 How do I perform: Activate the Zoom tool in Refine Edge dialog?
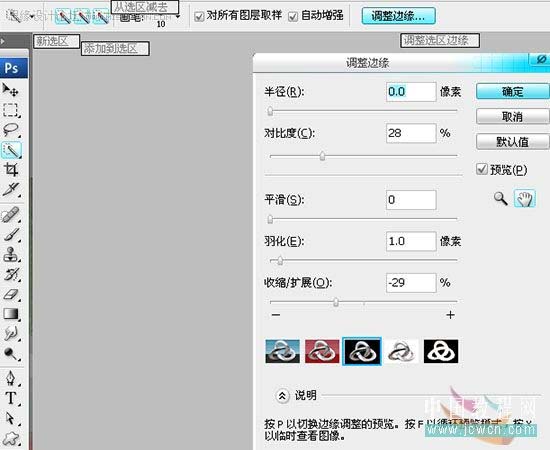[x=501, y=199]
